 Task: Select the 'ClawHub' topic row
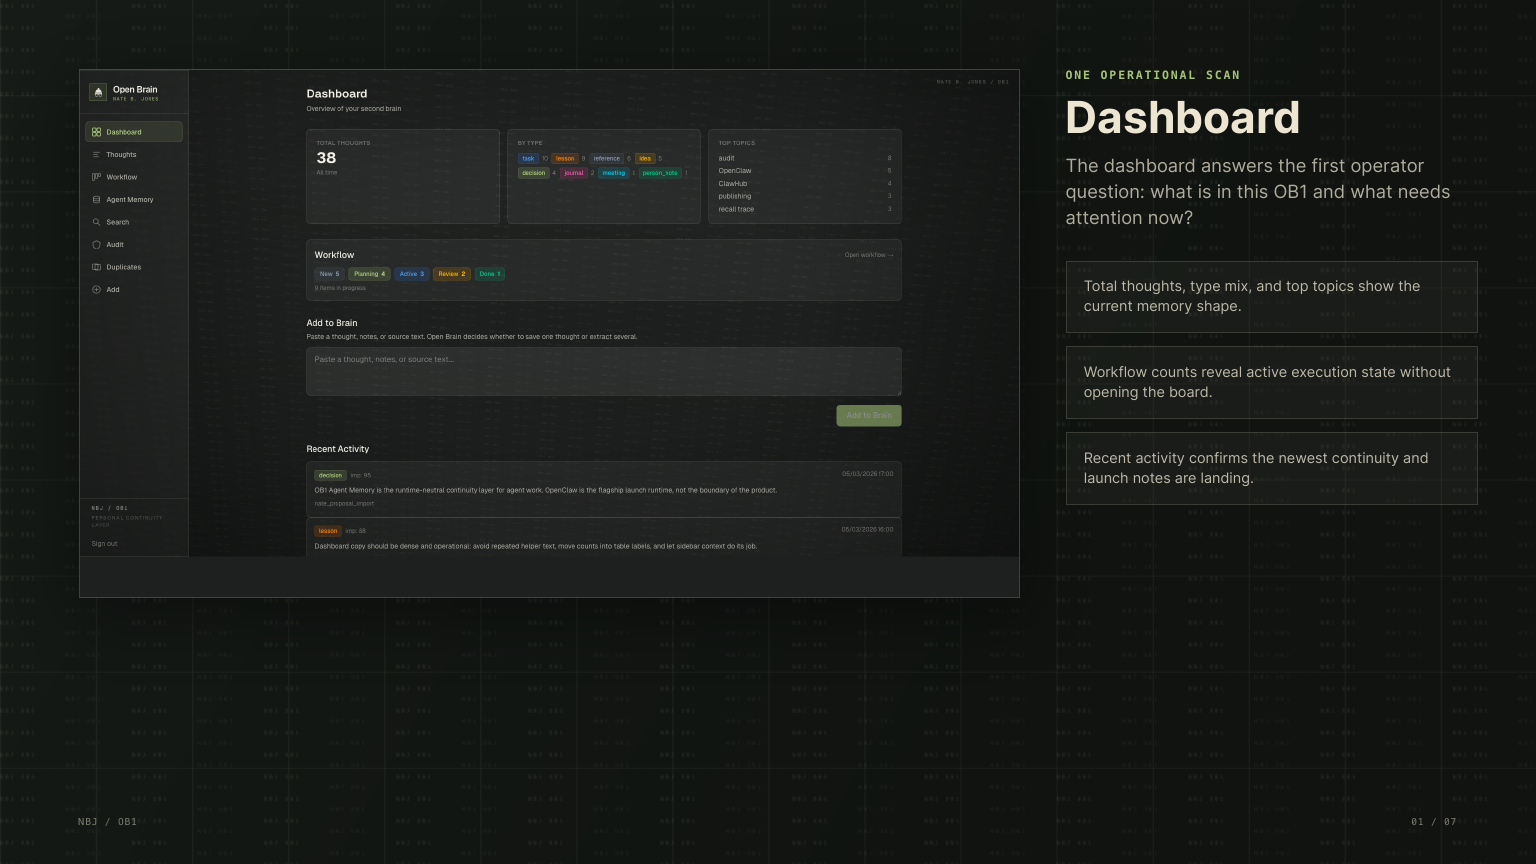tap(805, 184)
